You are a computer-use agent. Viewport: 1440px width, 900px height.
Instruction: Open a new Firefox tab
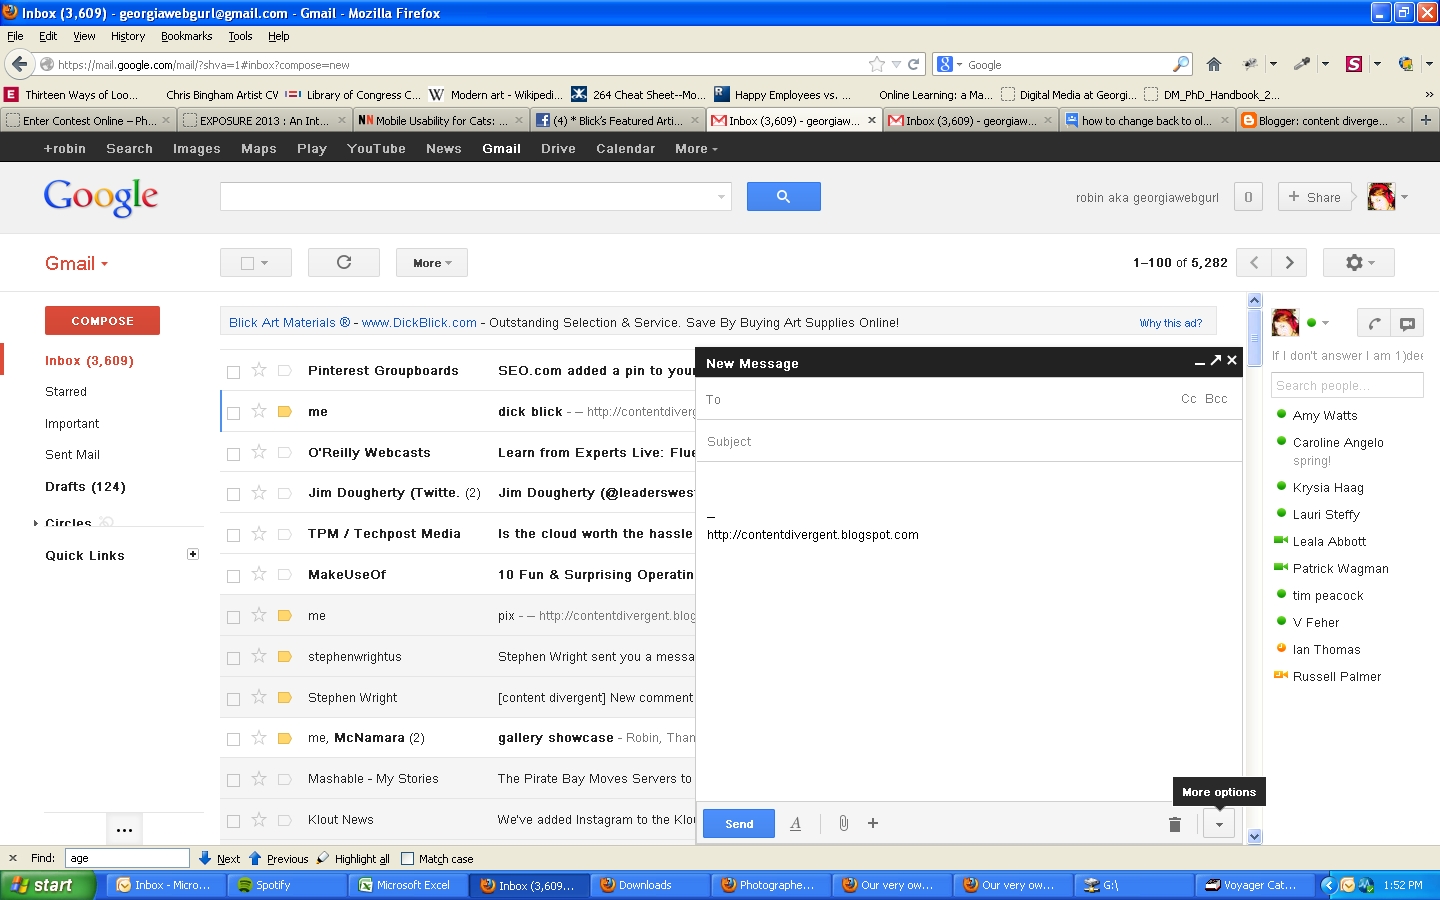pyautogui.click(x=1425, y=120)
